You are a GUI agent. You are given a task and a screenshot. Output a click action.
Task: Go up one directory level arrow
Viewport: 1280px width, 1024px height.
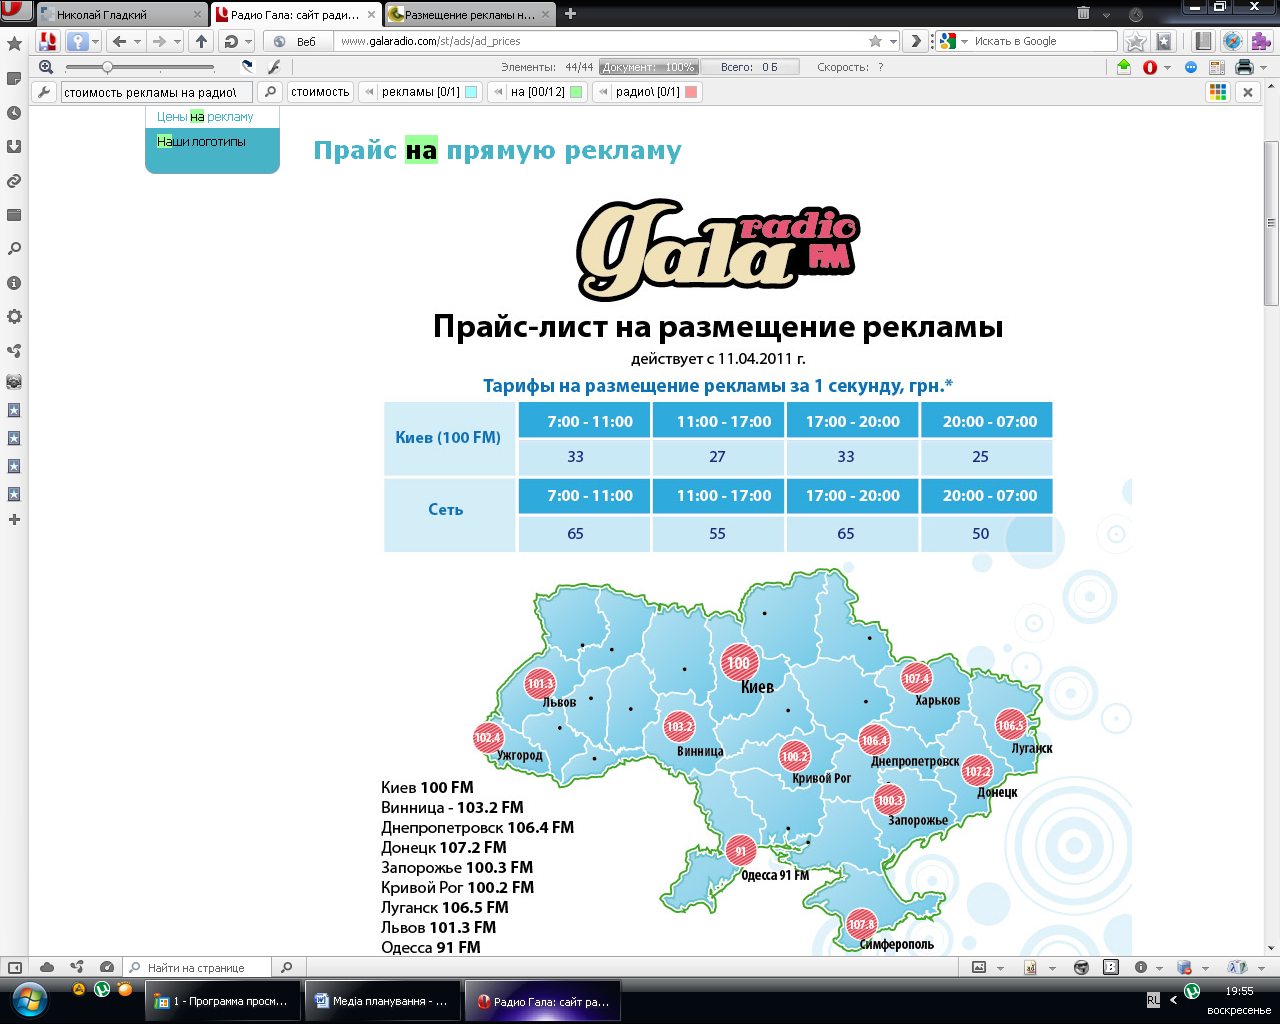(x=201, y=41)
